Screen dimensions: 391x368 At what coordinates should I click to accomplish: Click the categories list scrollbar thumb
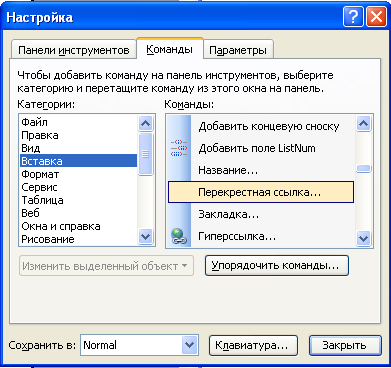click(x=145, y=154)
